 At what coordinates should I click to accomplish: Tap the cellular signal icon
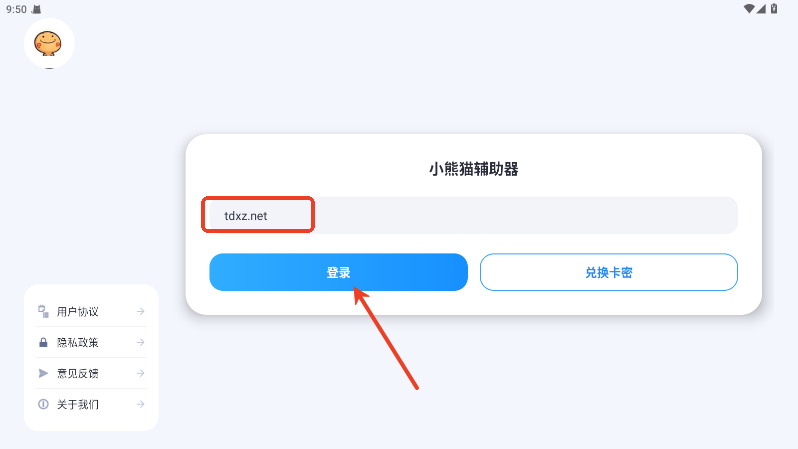point(761,9)
